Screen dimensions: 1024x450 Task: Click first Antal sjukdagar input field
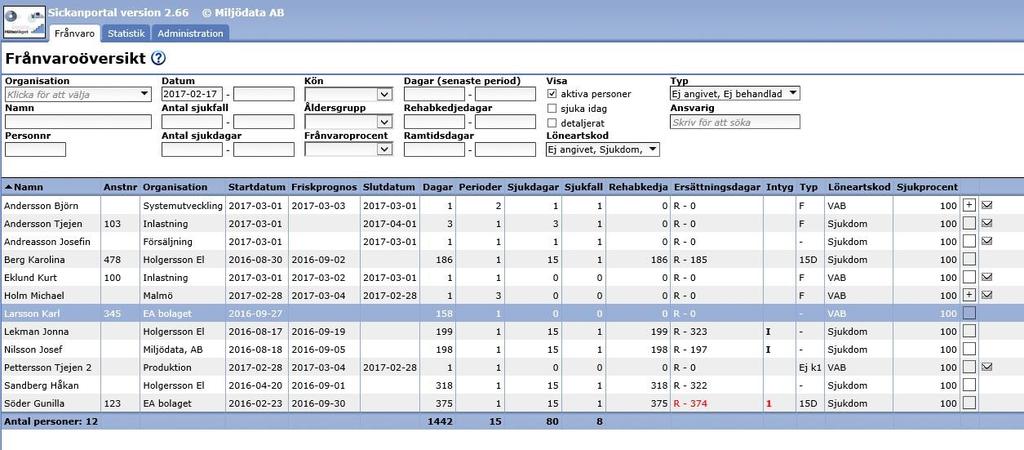click(x=192, y=150)
